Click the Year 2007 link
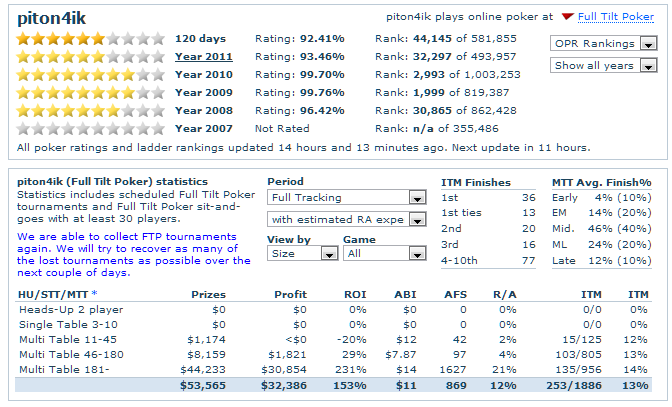672x407 pixels. (204, 128)
